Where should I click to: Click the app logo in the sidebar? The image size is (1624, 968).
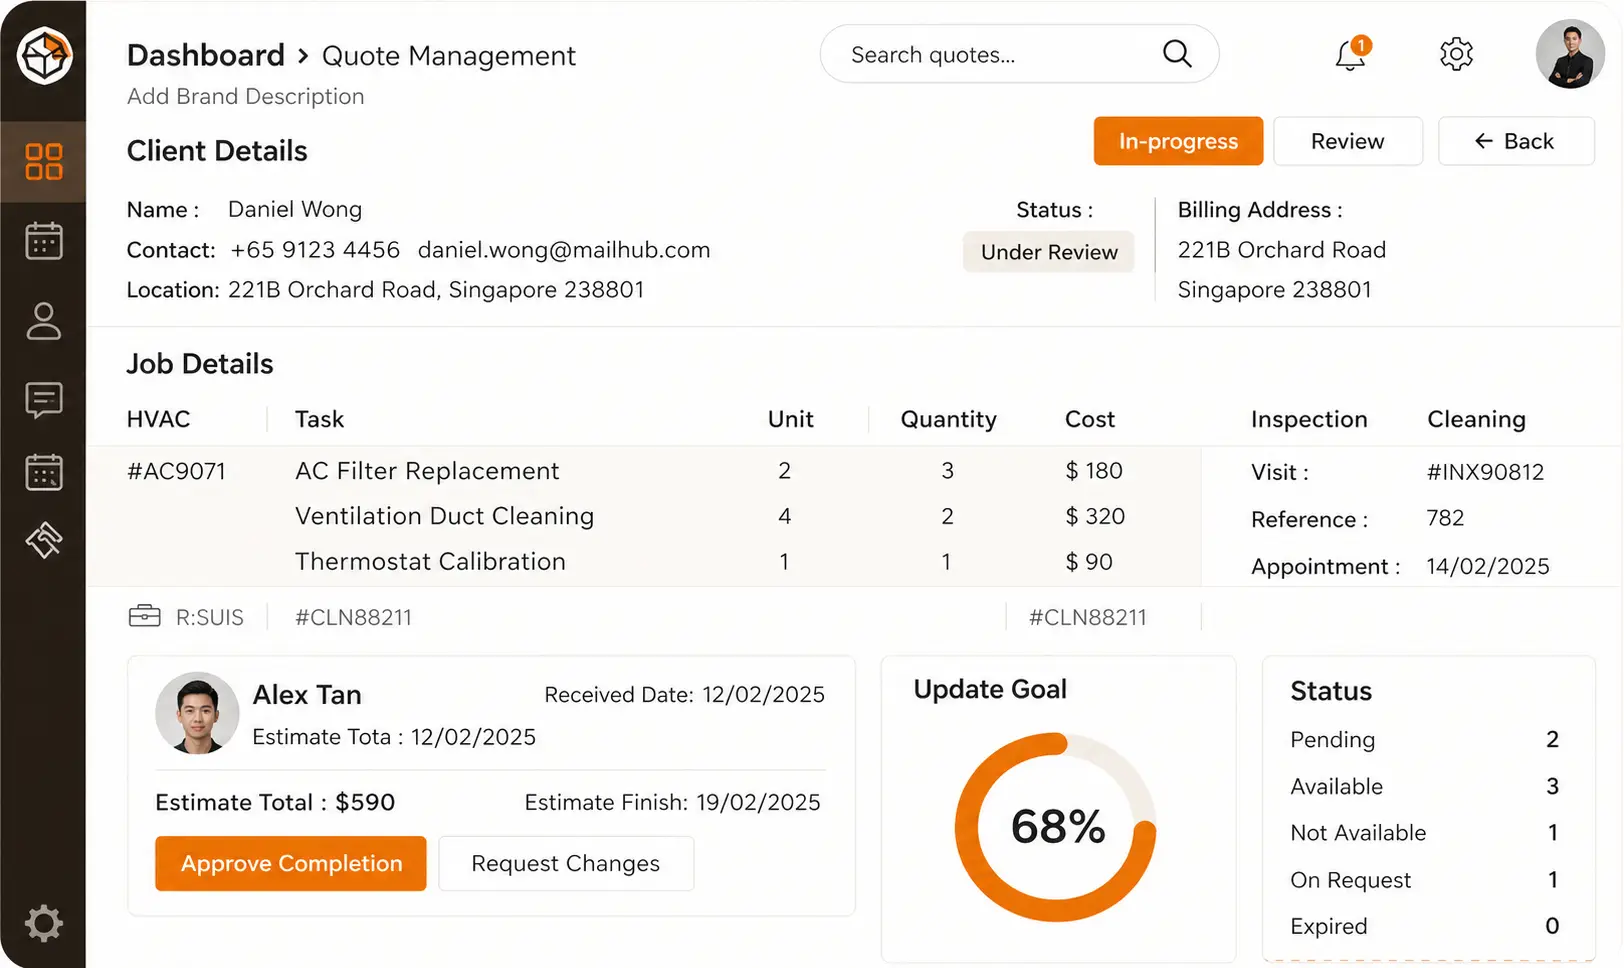pyautogui.click(x=44, y=55)
